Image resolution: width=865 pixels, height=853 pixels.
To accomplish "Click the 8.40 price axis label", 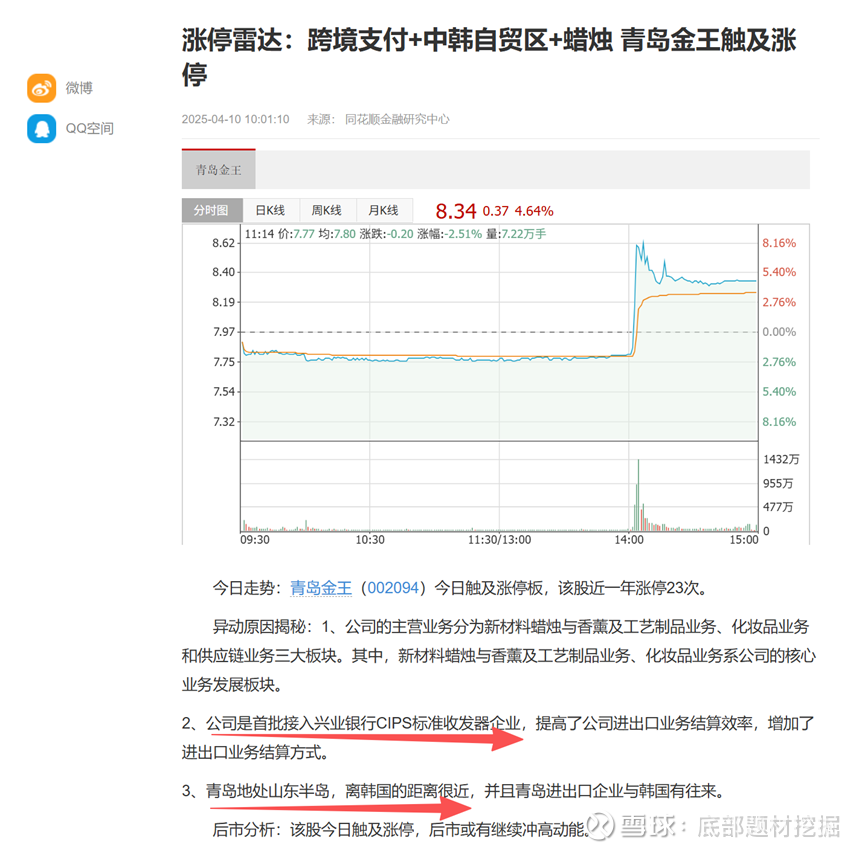I will [x=223, y=272].
